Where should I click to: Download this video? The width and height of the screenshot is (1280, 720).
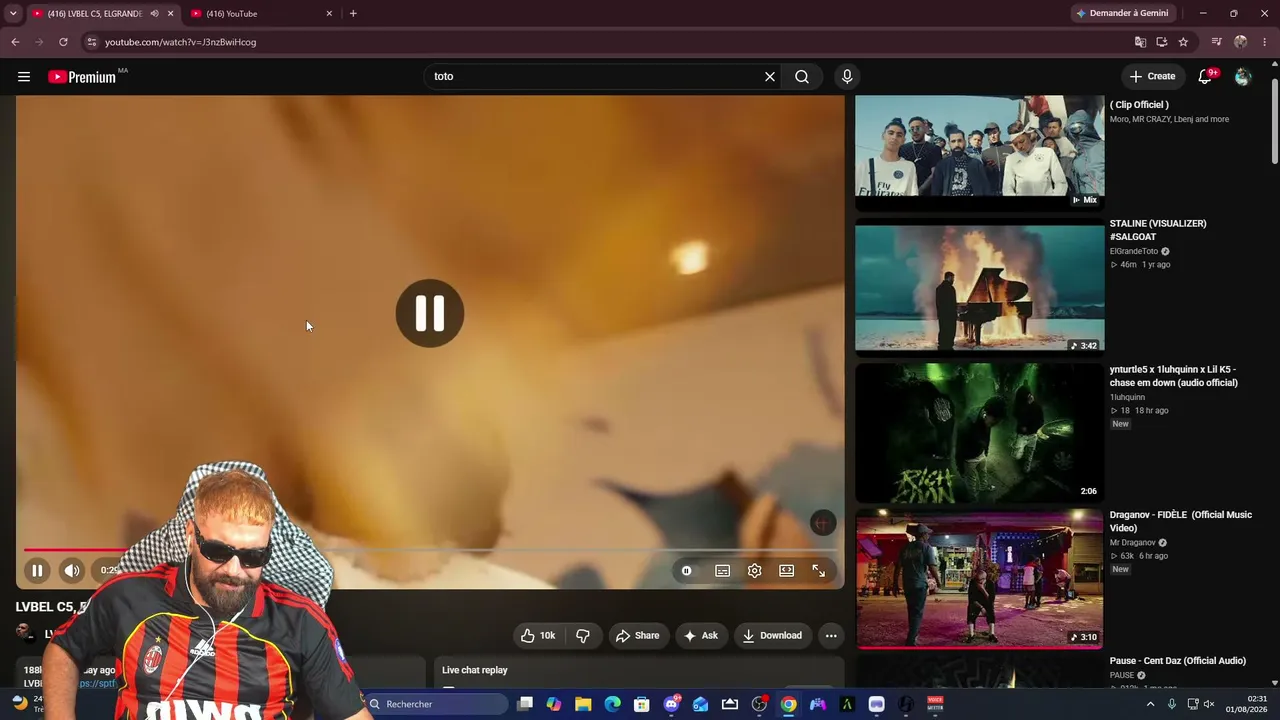point(773,636)
